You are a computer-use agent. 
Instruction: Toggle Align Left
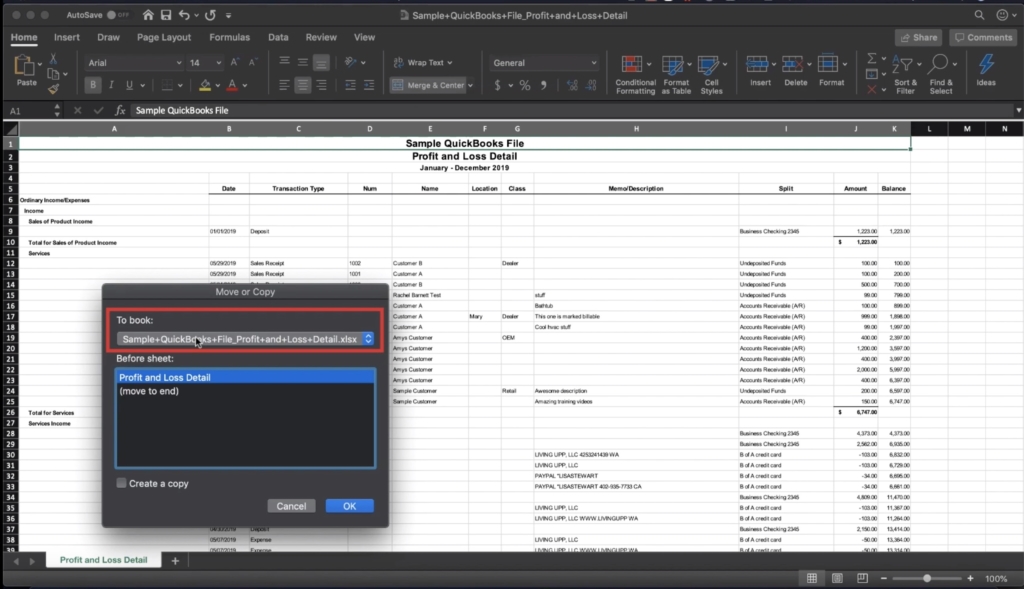pyautogui.click(x=284, y=85)
